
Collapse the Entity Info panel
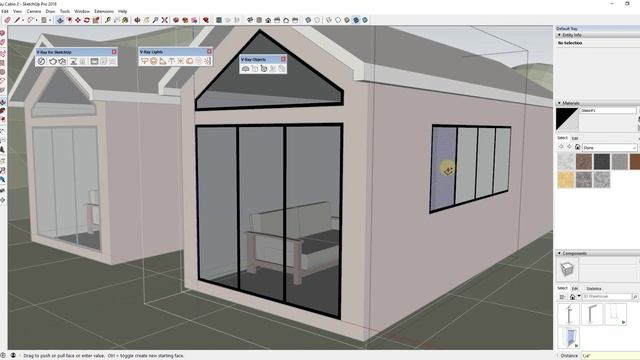pos(559,35)
